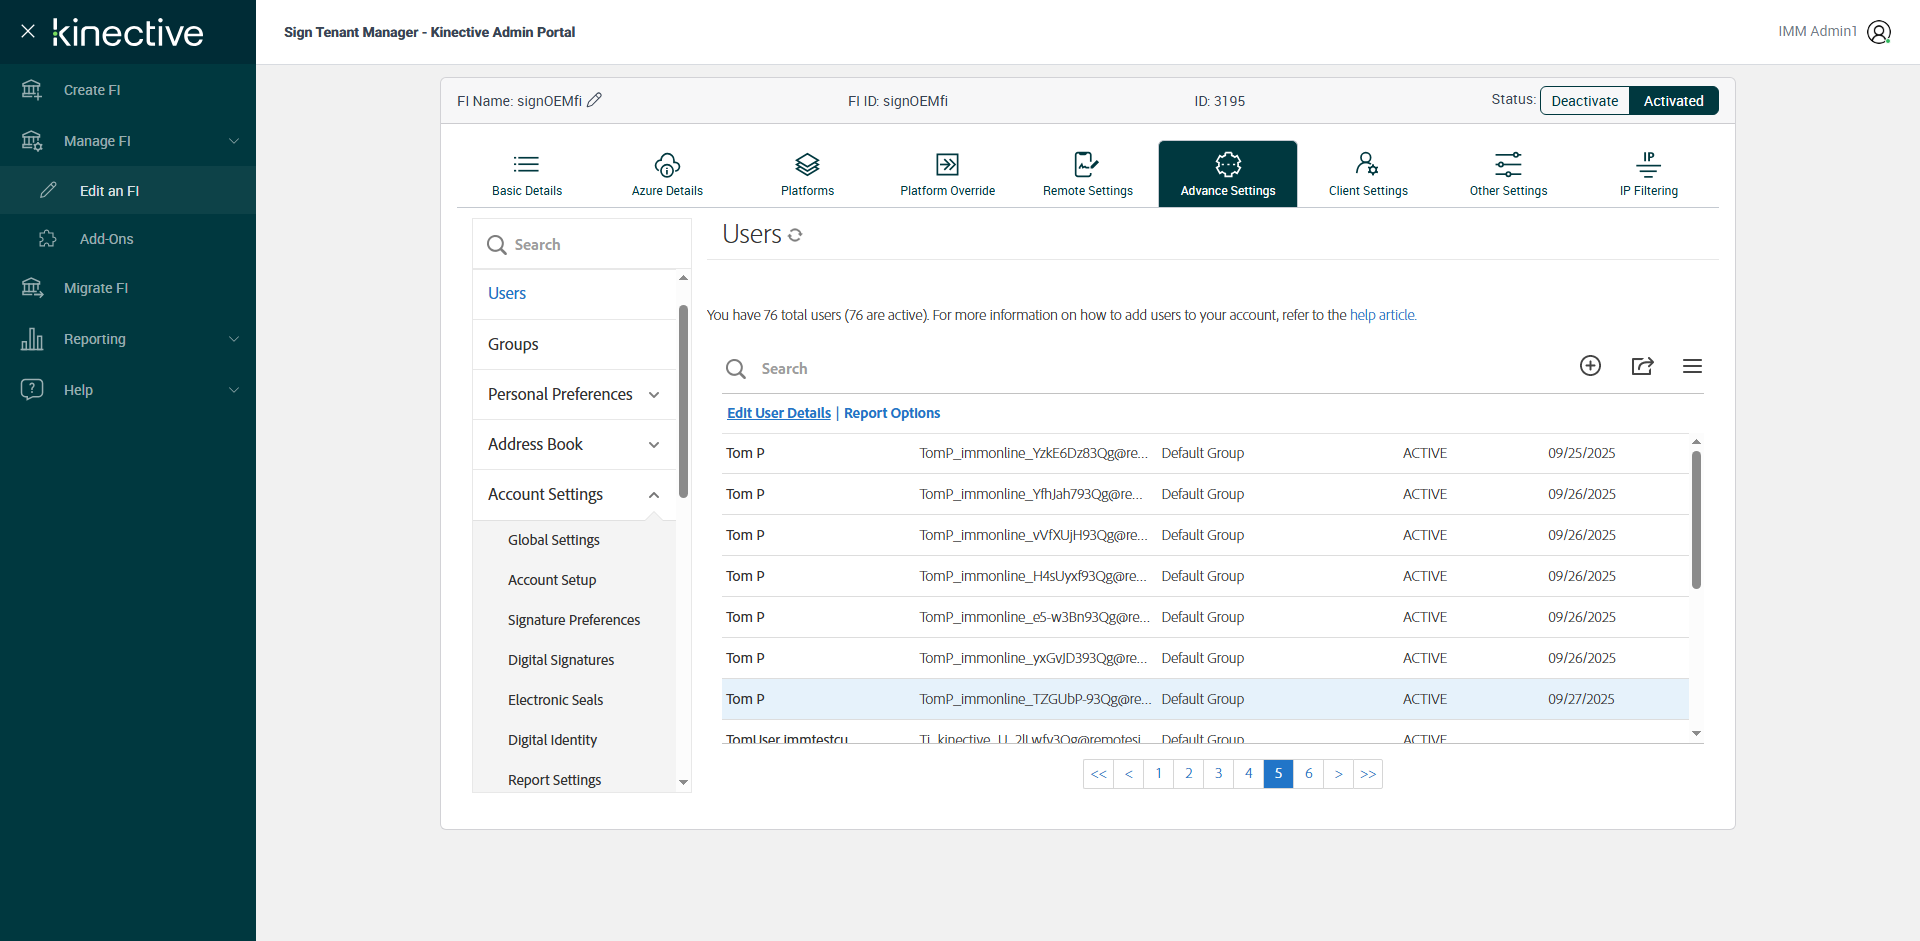
Task: Switch status to Deactivate
Action: [x=1584, y=101]
